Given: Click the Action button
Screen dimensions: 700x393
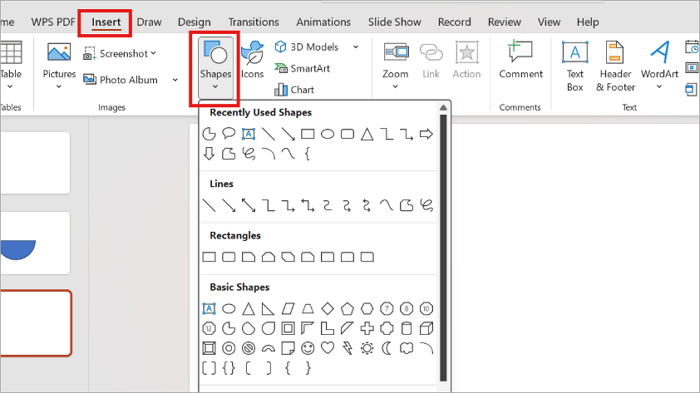Looking at the screenshot, I should 467,60.
